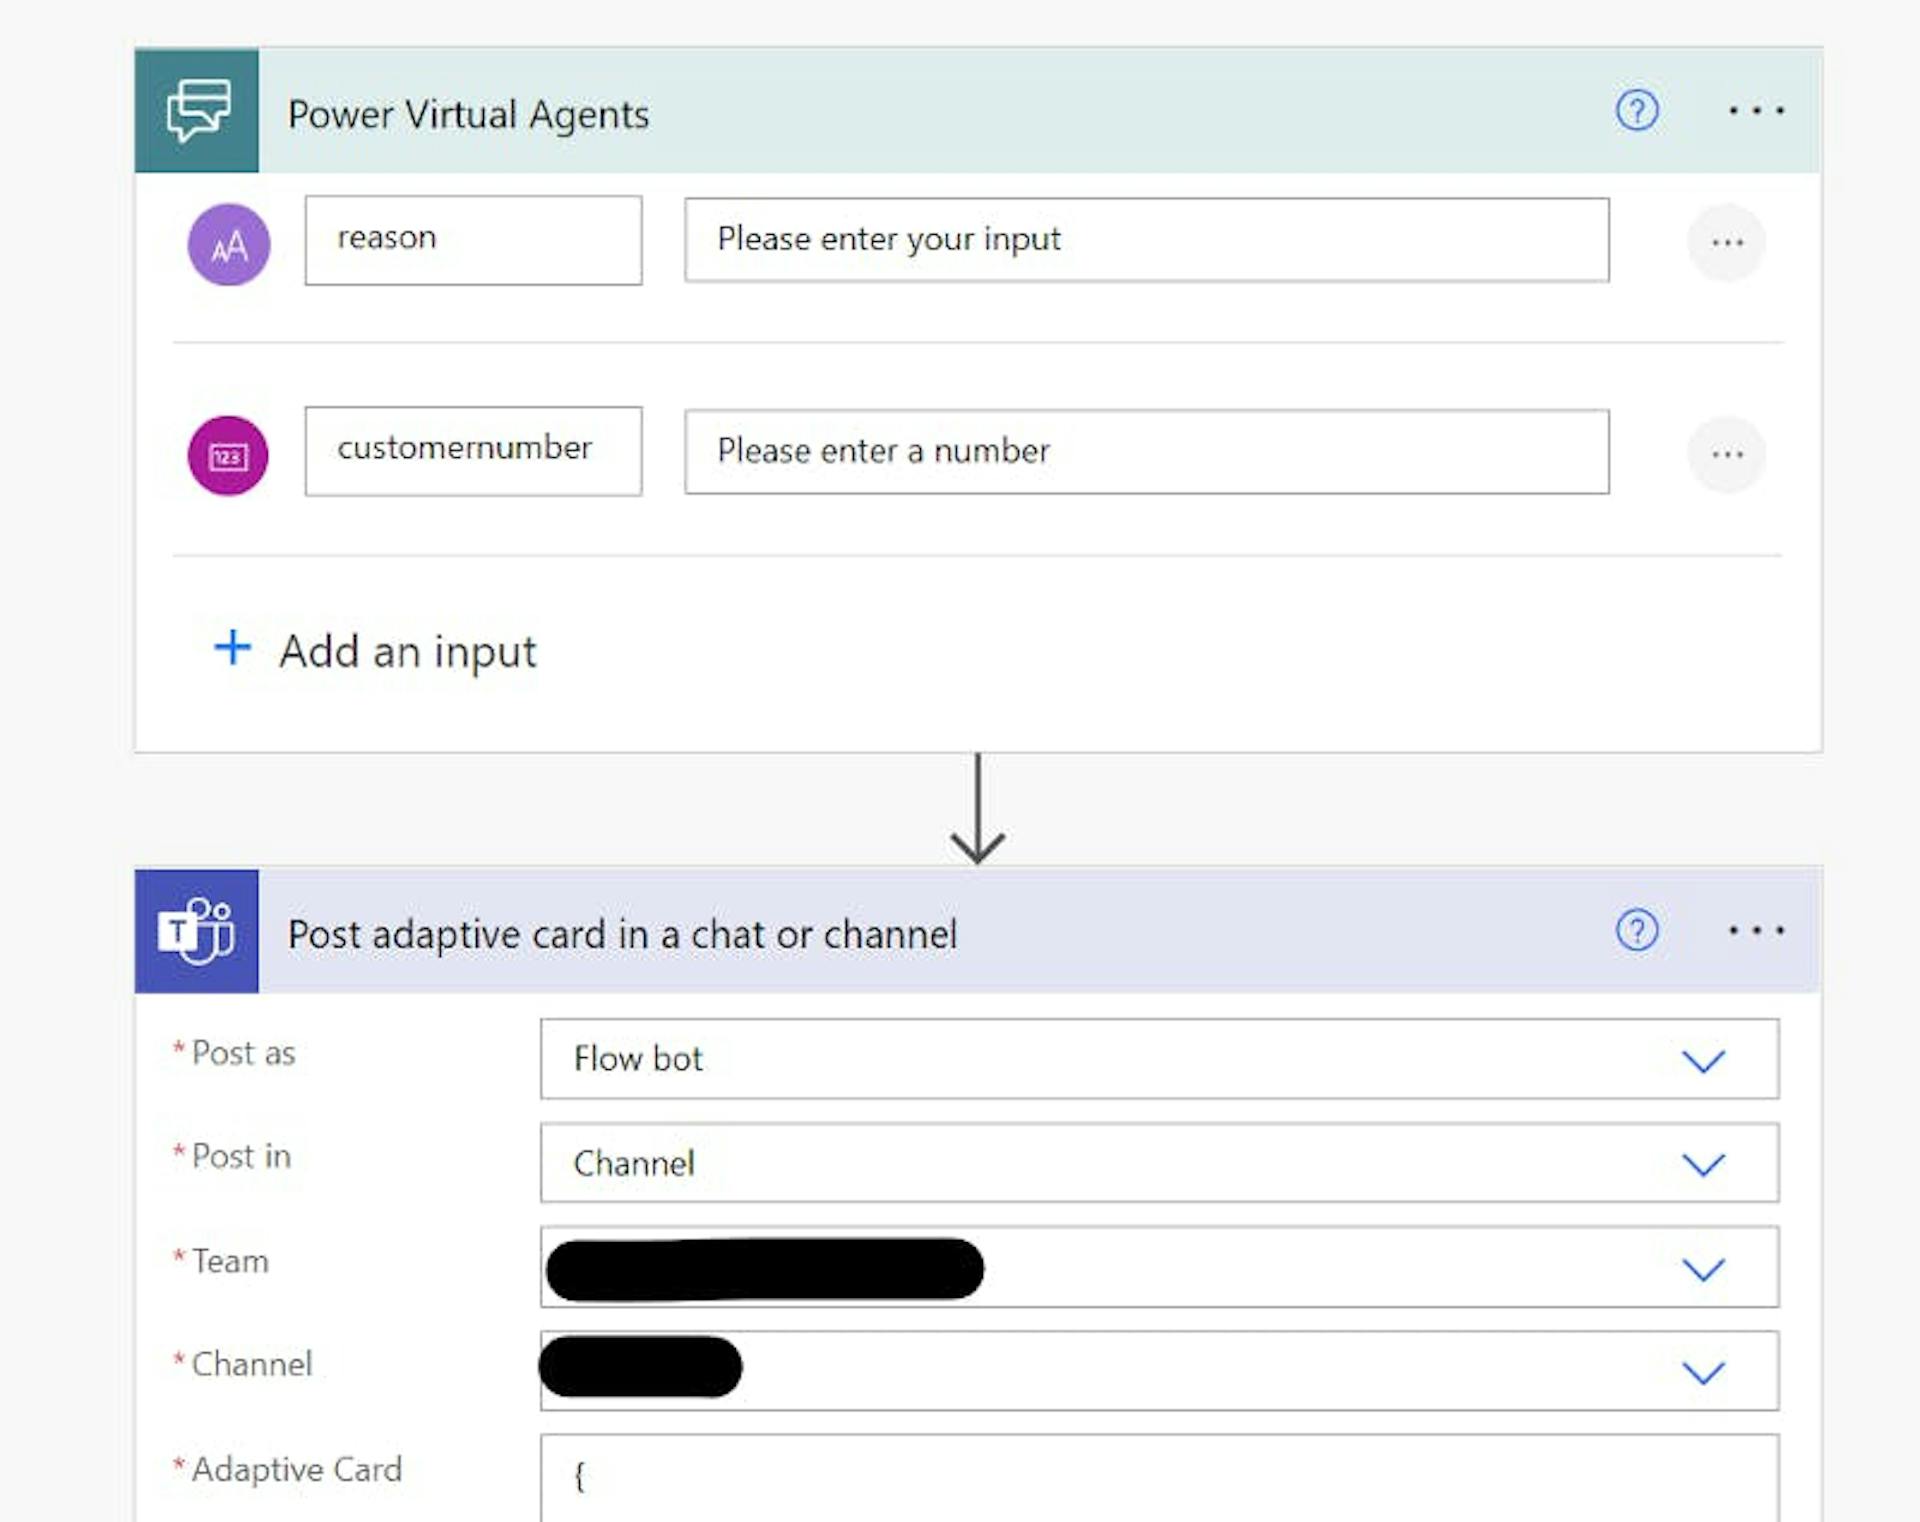Image resolution: width=1920 pixels, height=1522 pixels.
Task: Open options menu for the customernumber input
Action: tap(1726, 453)
